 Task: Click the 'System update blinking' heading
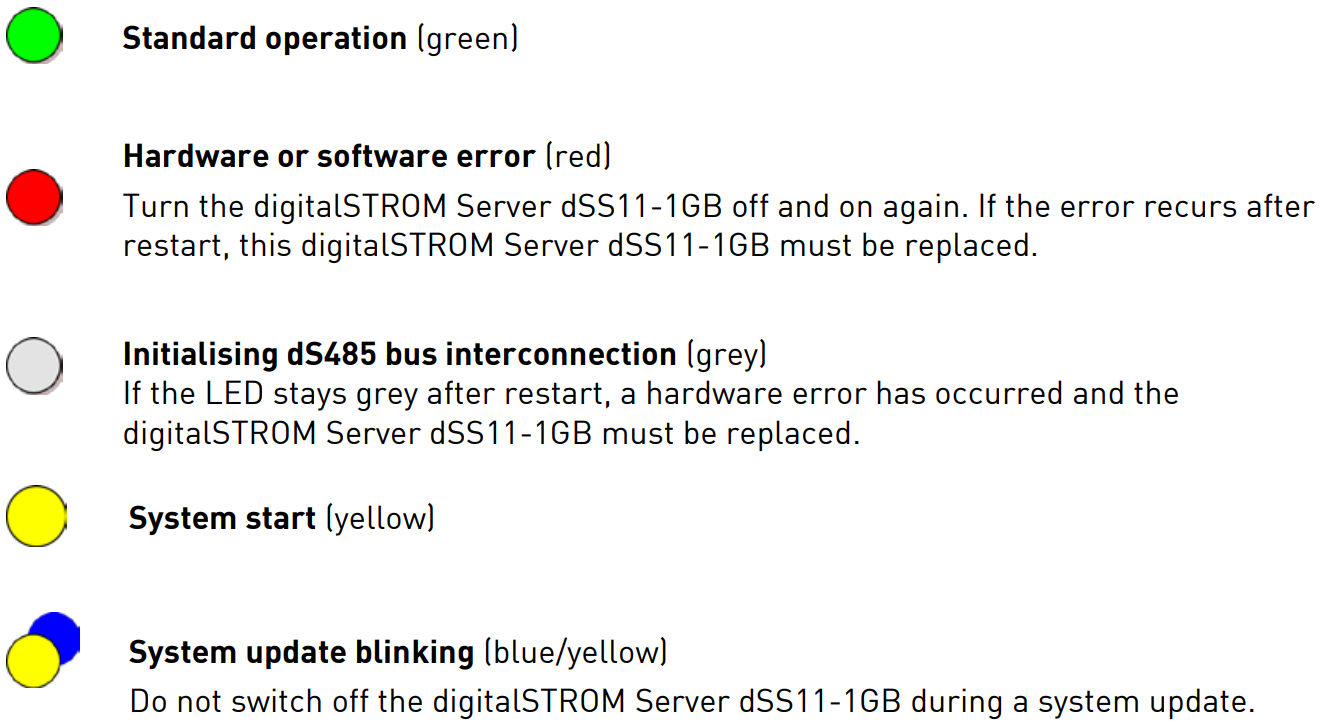point(301,653)
